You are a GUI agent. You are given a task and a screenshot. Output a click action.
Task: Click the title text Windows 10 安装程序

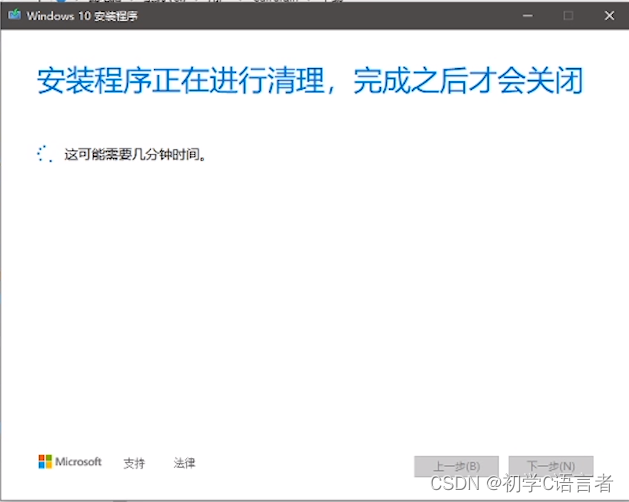[x=82, y=16]
